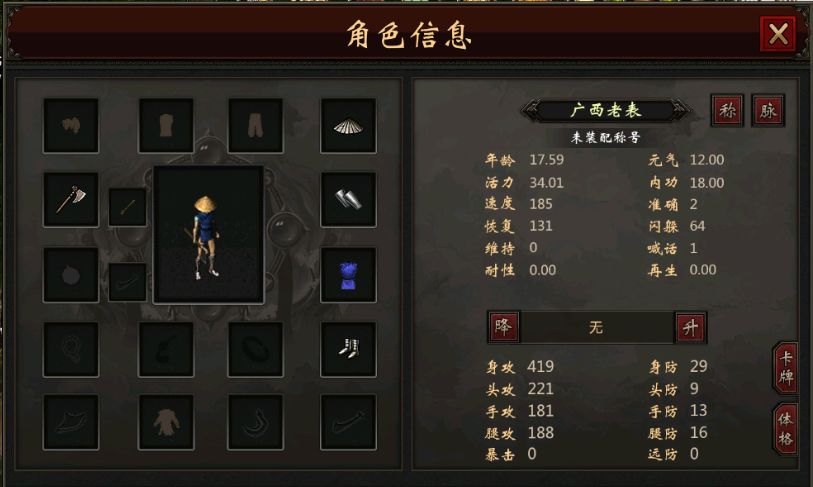The image size is (813, 487).
Task: Click the empty gloves slot at top-left
Action: [x=71, y=126]
